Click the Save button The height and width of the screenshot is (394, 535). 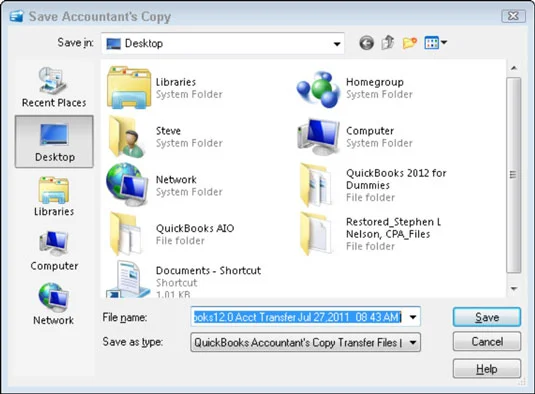click(x=487, y=317)
